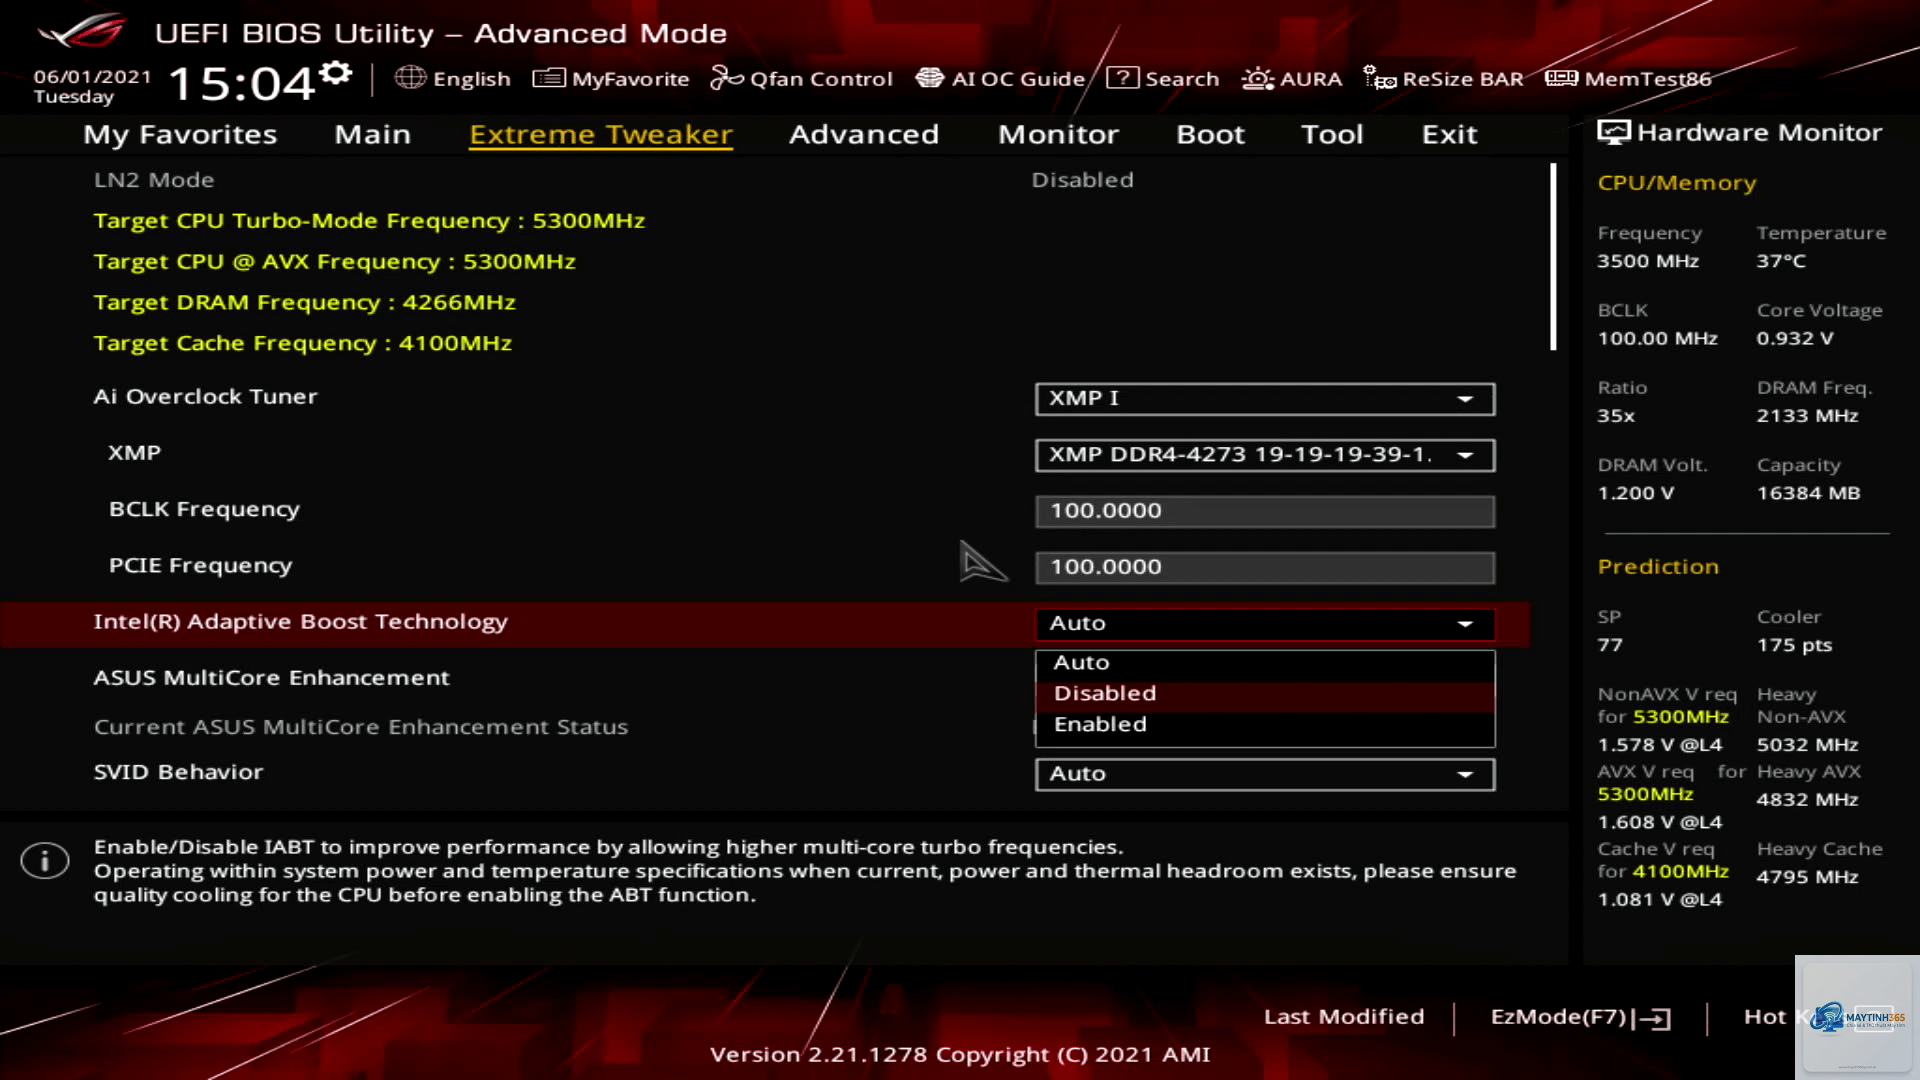
Task: Switch to EzMode(F7)
Action: pyautogui.click(x=1580, y=1017)
